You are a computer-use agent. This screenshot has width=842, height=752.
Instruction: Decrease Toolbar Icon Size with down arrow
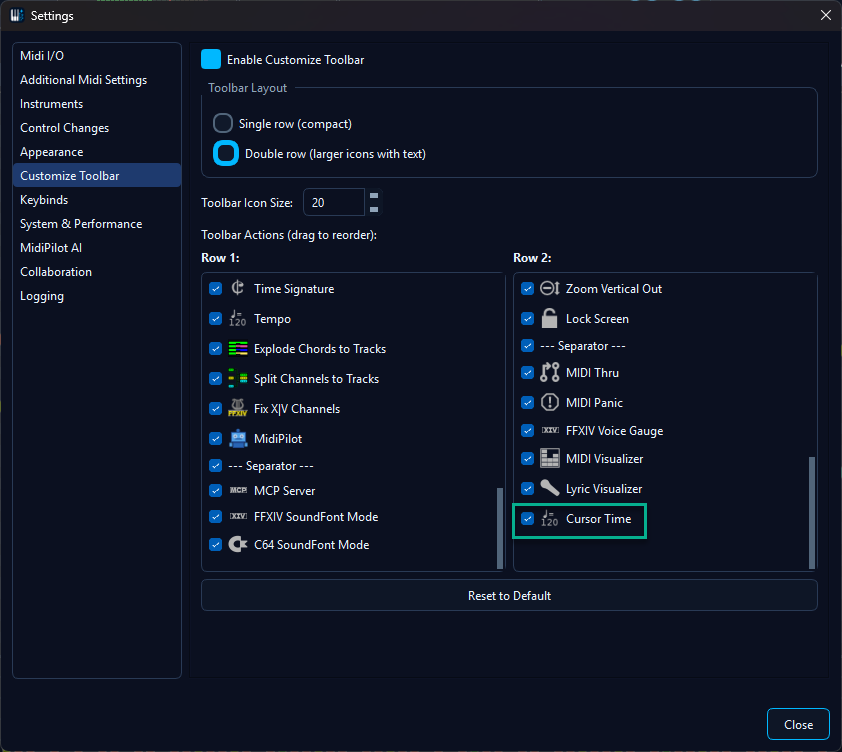coord(374,209)
